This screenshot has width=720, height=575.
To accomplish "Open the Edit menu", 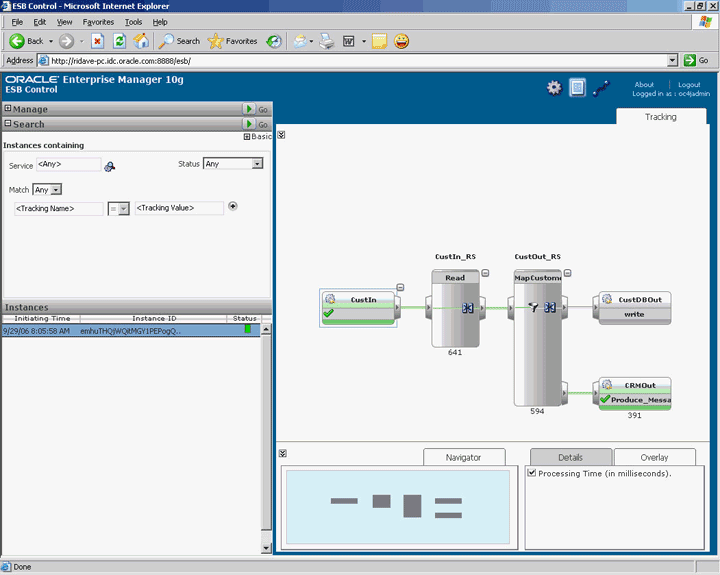I will [39, 22].
